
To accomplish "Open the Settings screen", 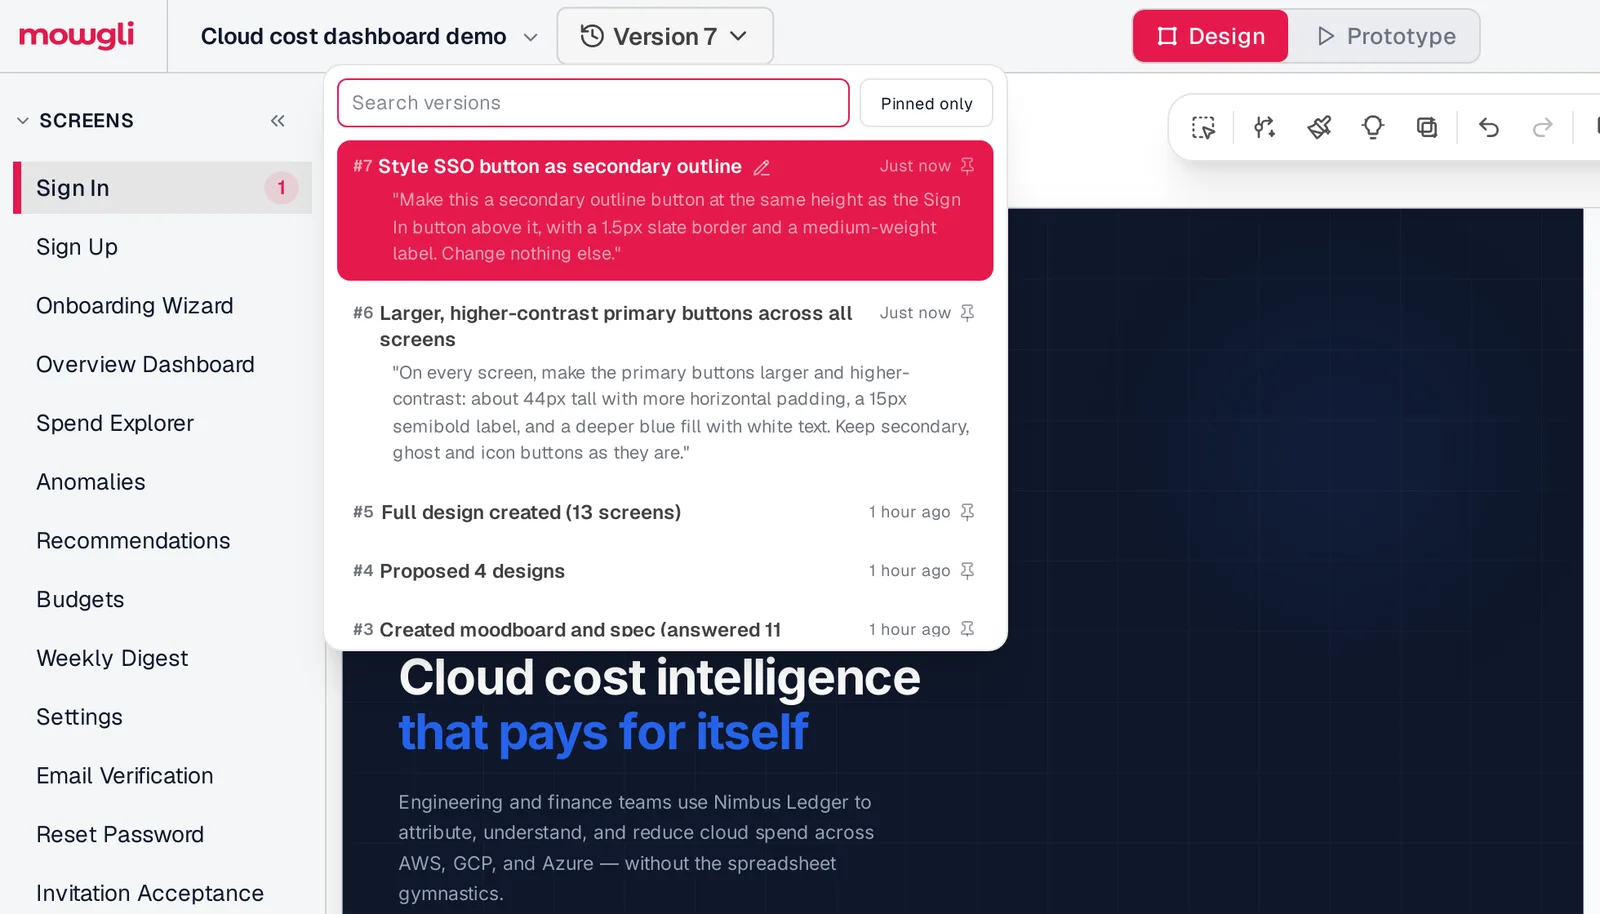I will (x=163, y=717).
